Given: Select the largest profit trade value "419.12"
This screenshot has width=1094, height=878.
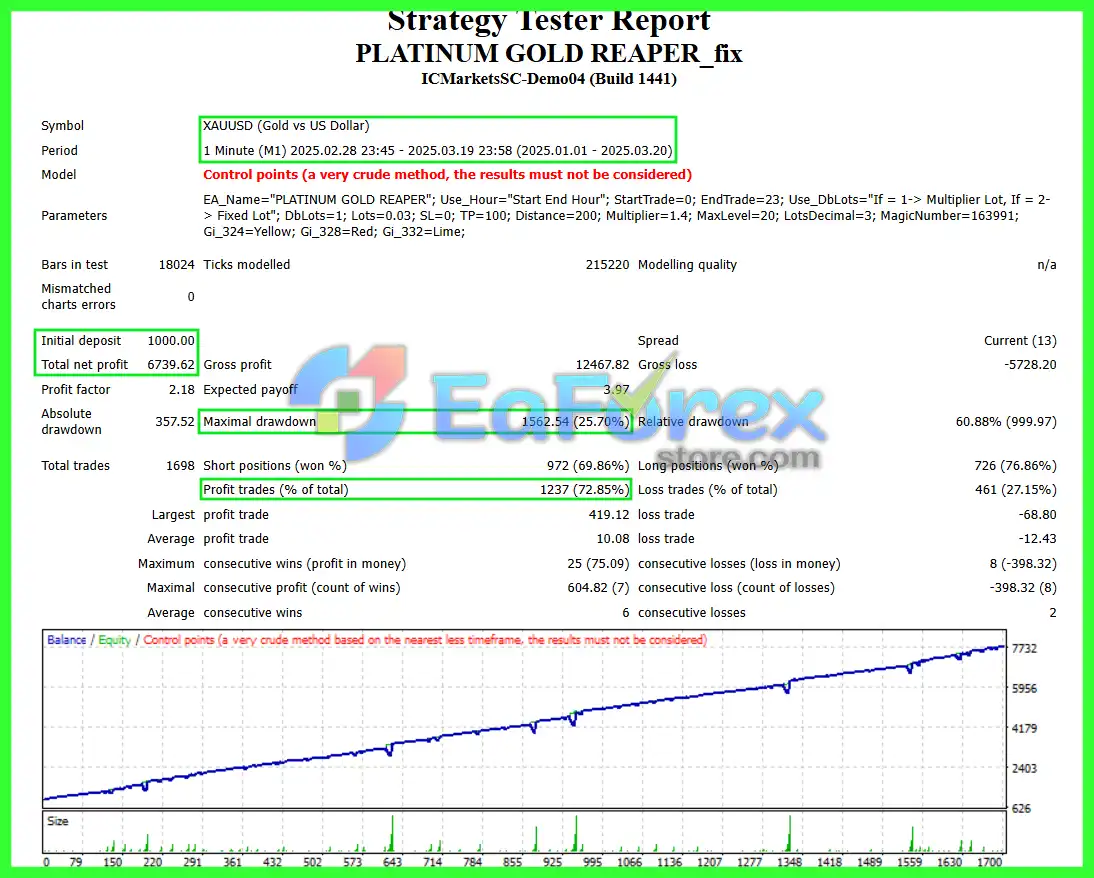Looking at the screenshot, I should tap(609, 514).
